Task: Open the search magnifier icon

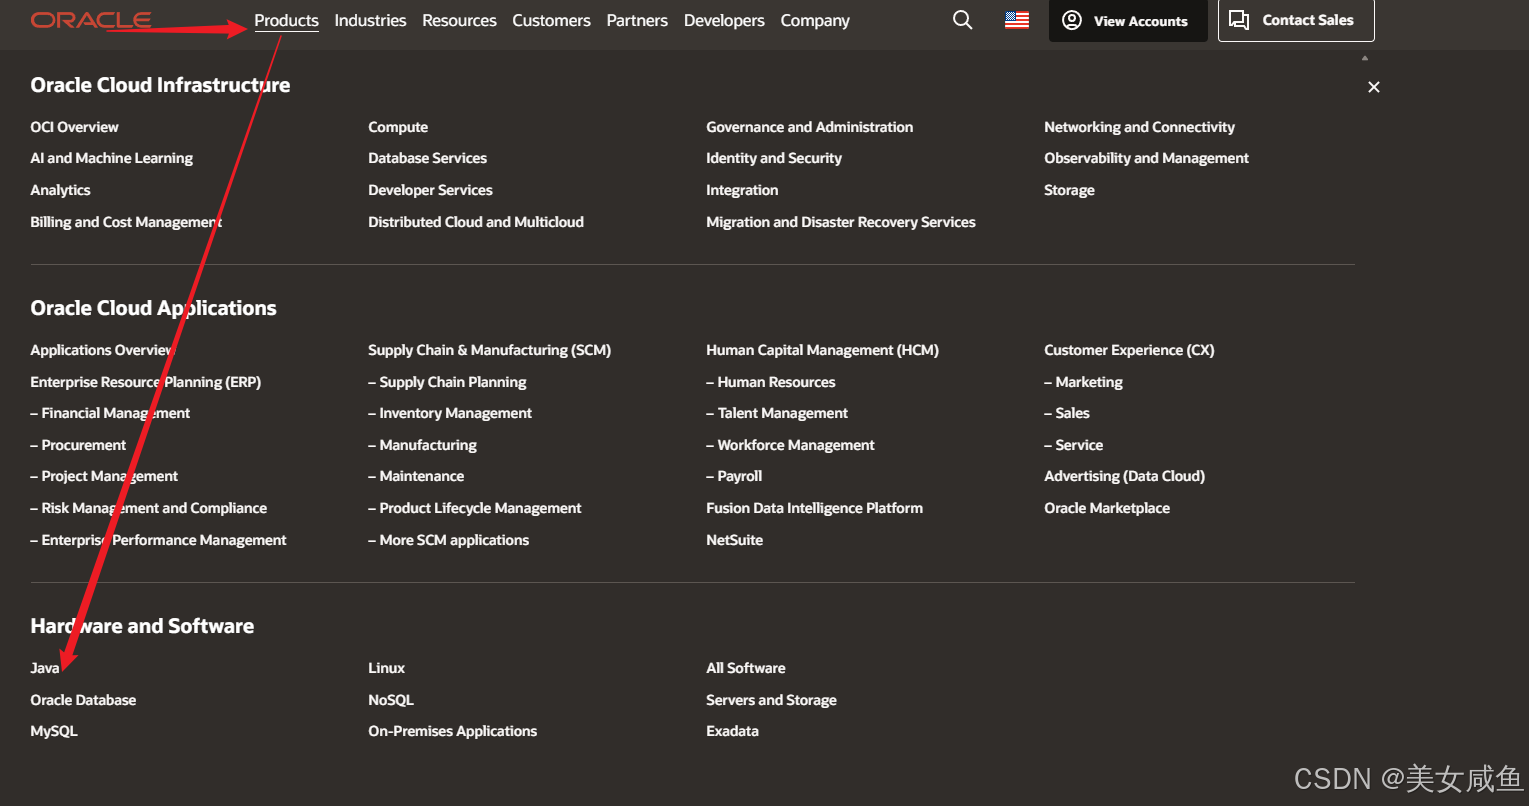Action: (x=962, y=20)
